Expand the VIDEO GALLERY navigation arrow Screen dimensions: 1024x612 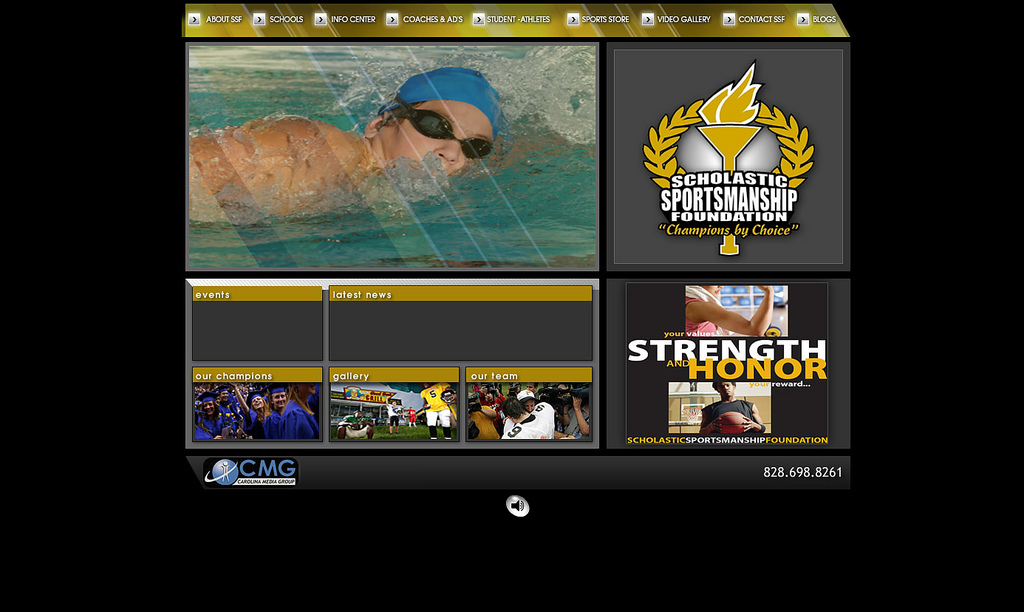click(649, 18)
